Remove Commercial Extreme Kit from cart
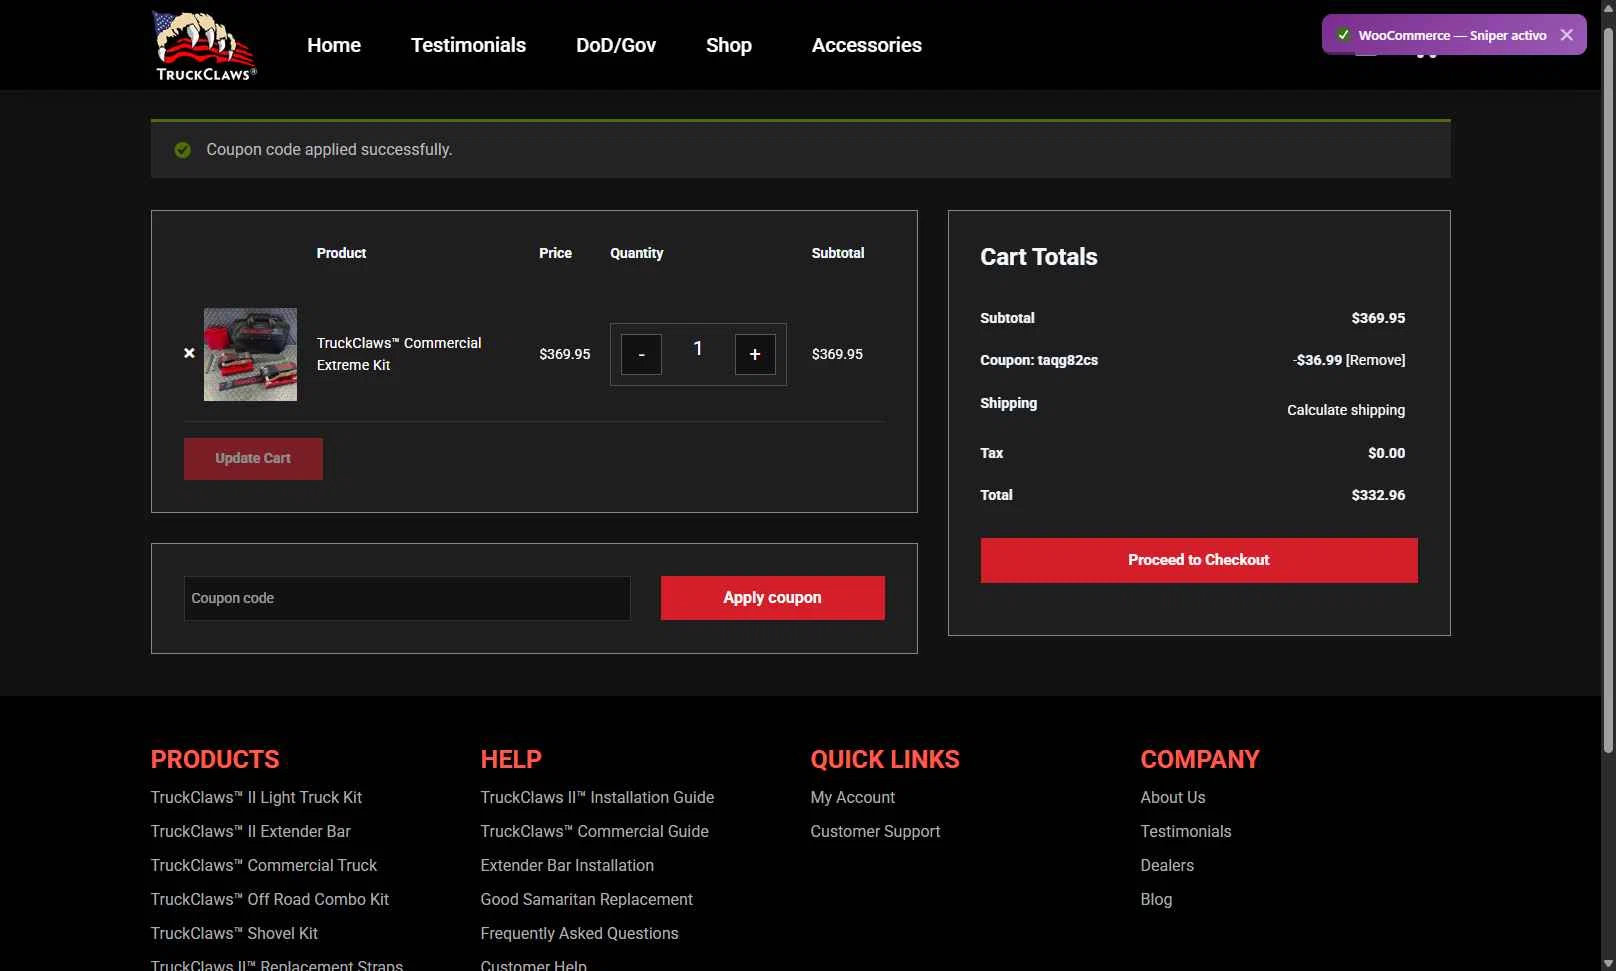1616x971 pixels. (189, 353)
